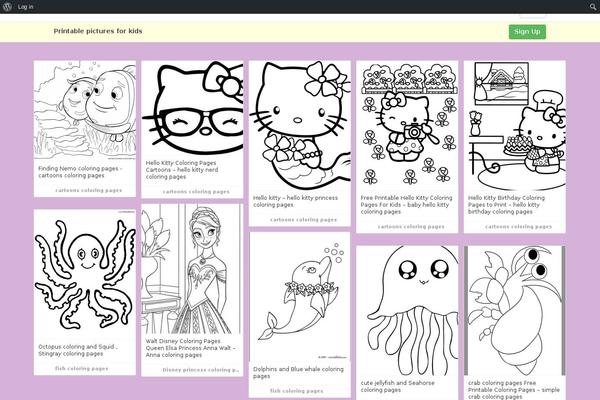Click the Log in link

coord(25,7)
